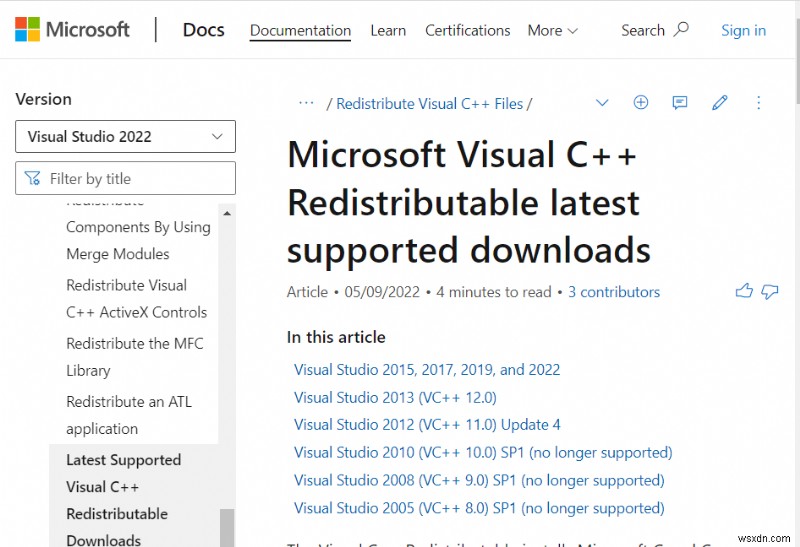Click the breadcrumb ellipsis icon
Viewport: 800px width, 547px height.
(306, 103)
